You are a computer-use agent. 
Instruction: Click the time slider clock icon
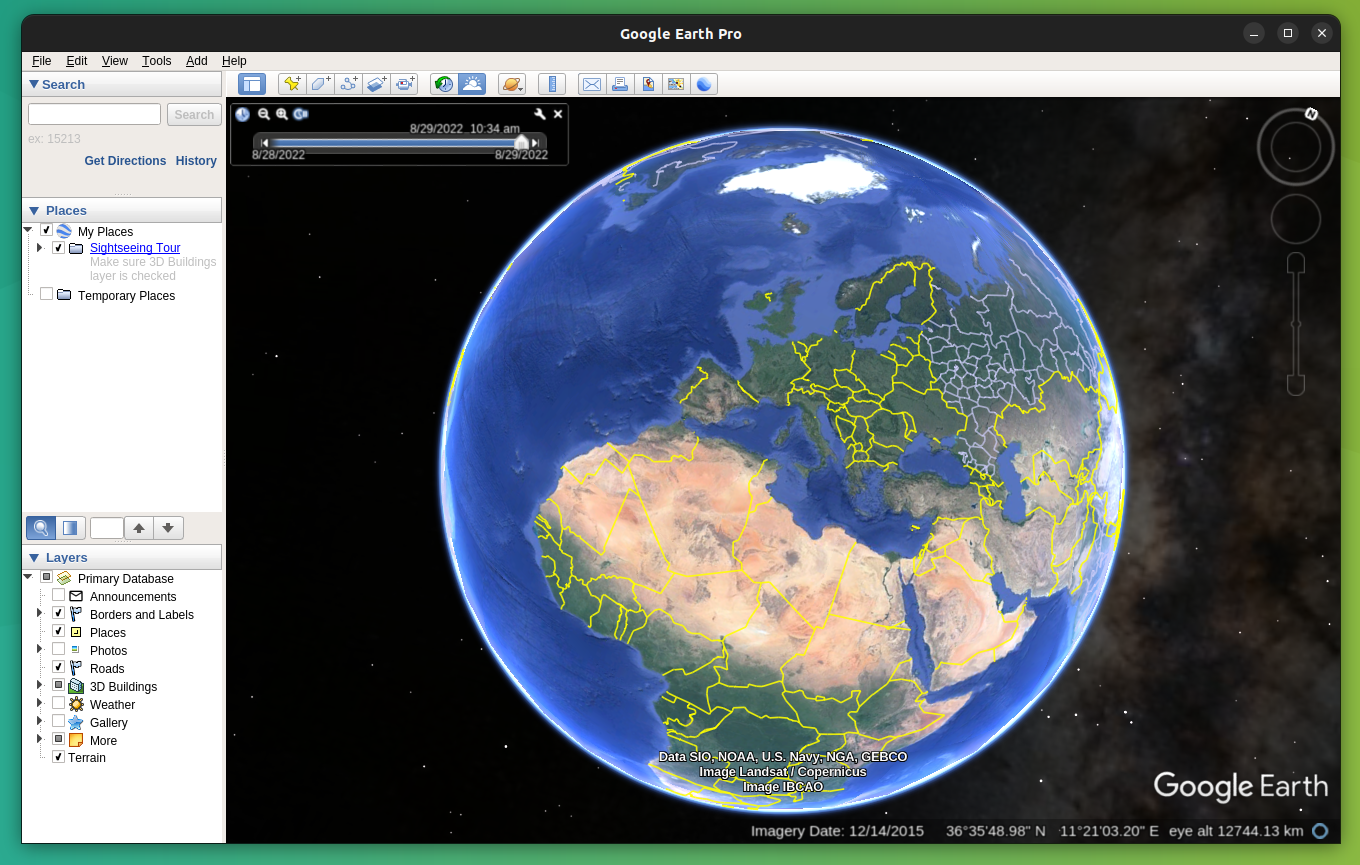pyautogui.click(x=243, y=114)
